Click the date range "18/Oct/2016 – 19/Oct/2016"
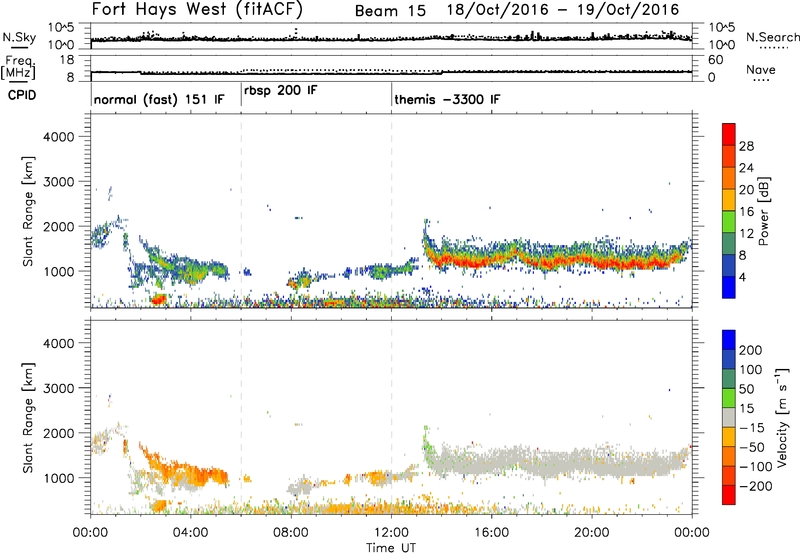This screenshot has width=800, height=554. tap(563, 10)
